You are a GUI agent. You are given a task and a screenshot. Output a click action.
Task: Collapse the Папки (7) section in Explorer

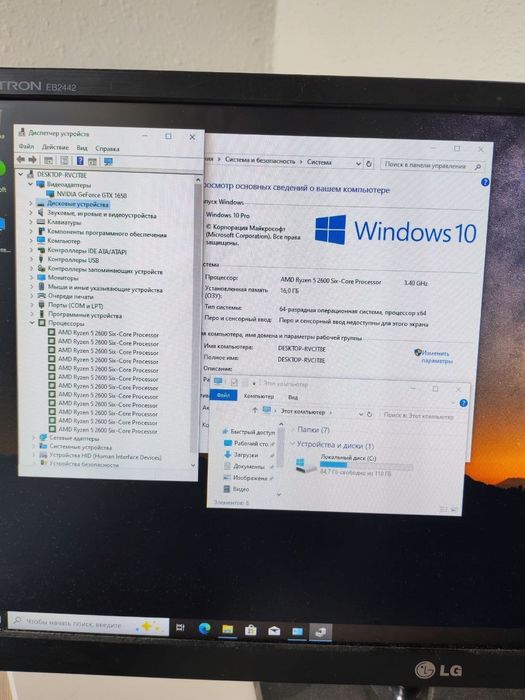click(293, 429)
